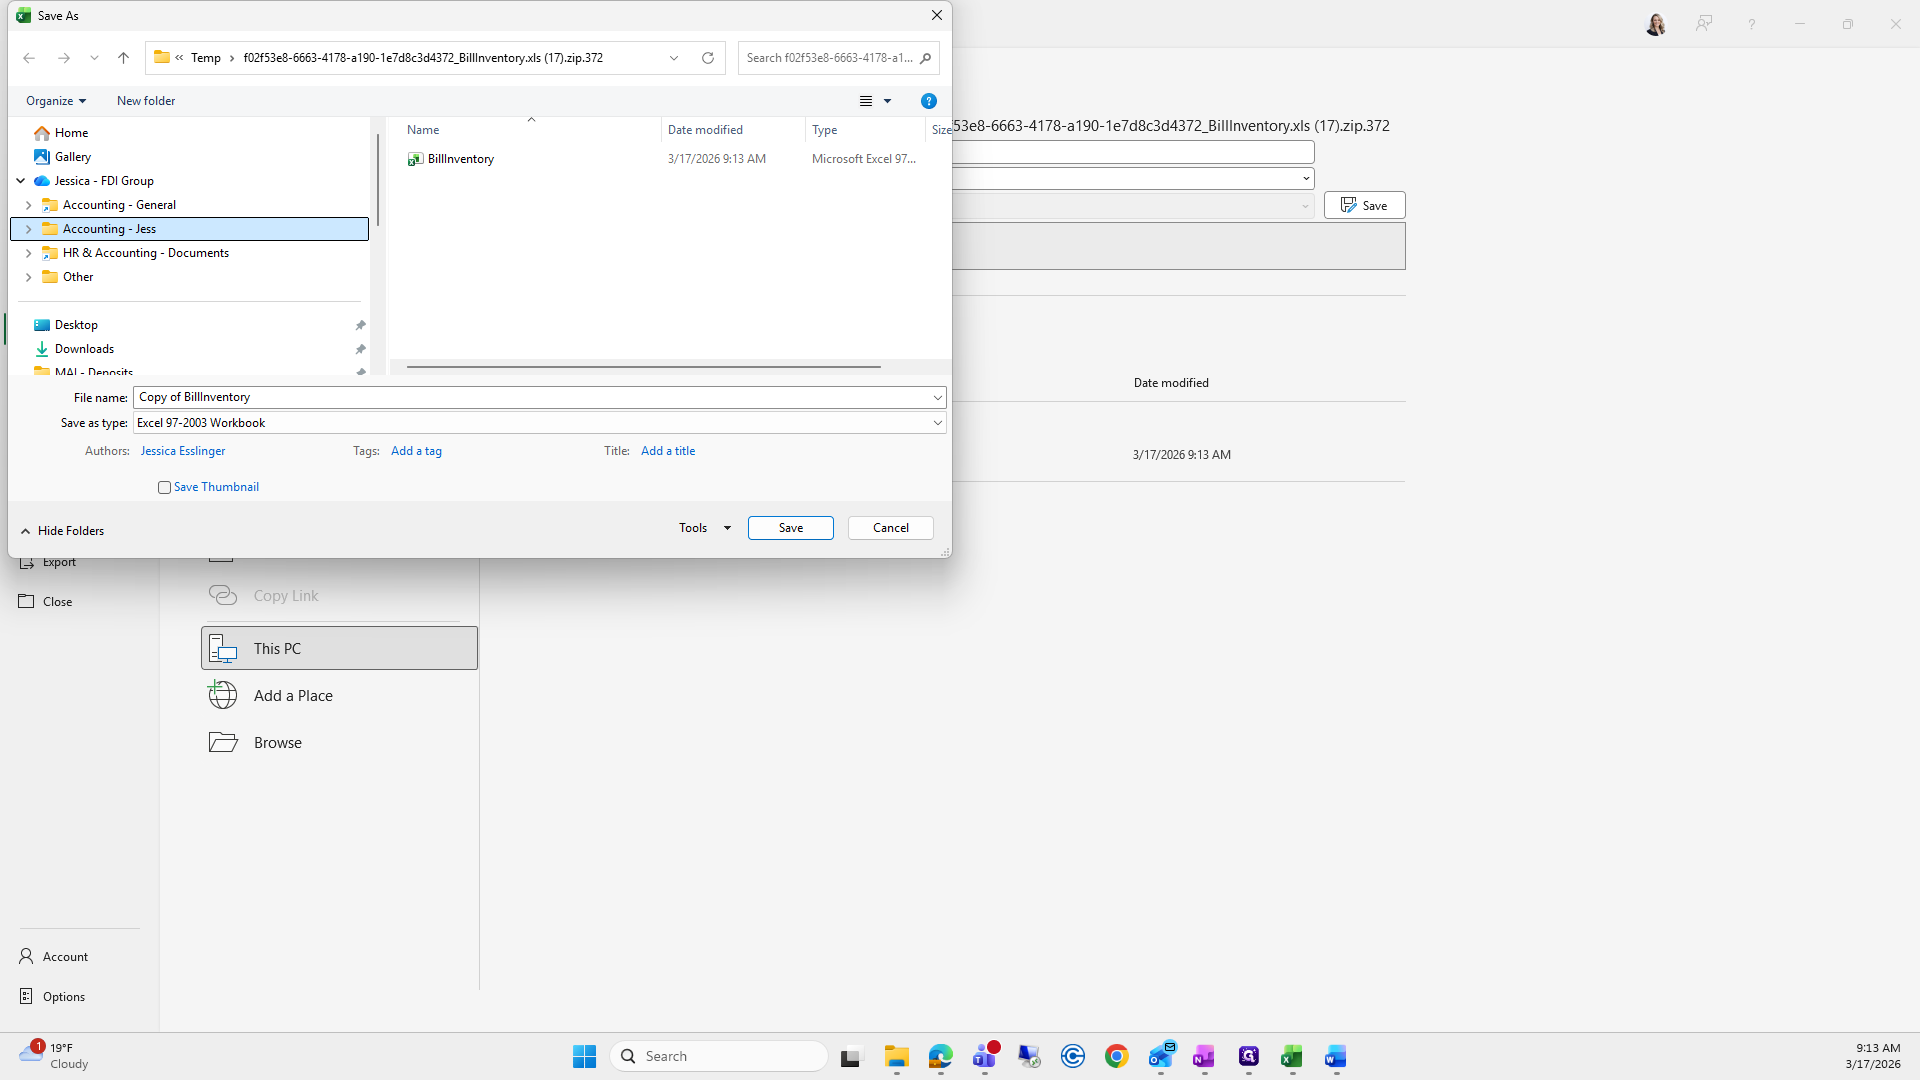Click the Excel icon in the taskbar
This screenshot has width=1920, height=1080.
point(1291,1056)
